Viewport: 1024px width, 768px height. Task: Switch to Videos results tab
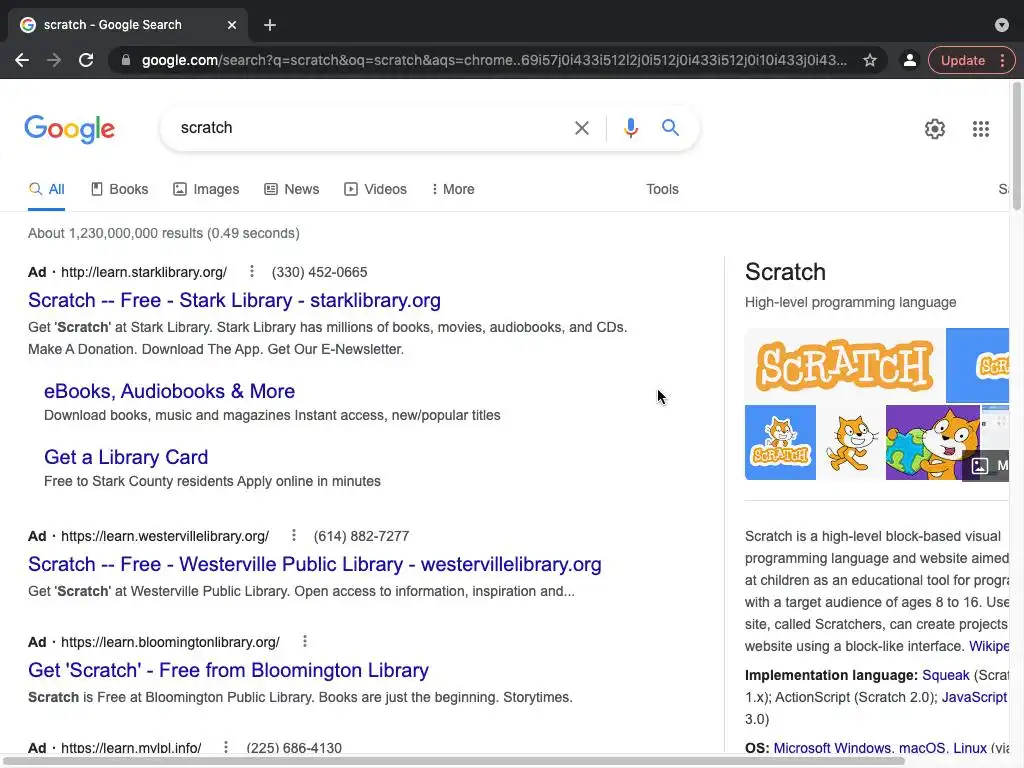[x=376, y=189]
